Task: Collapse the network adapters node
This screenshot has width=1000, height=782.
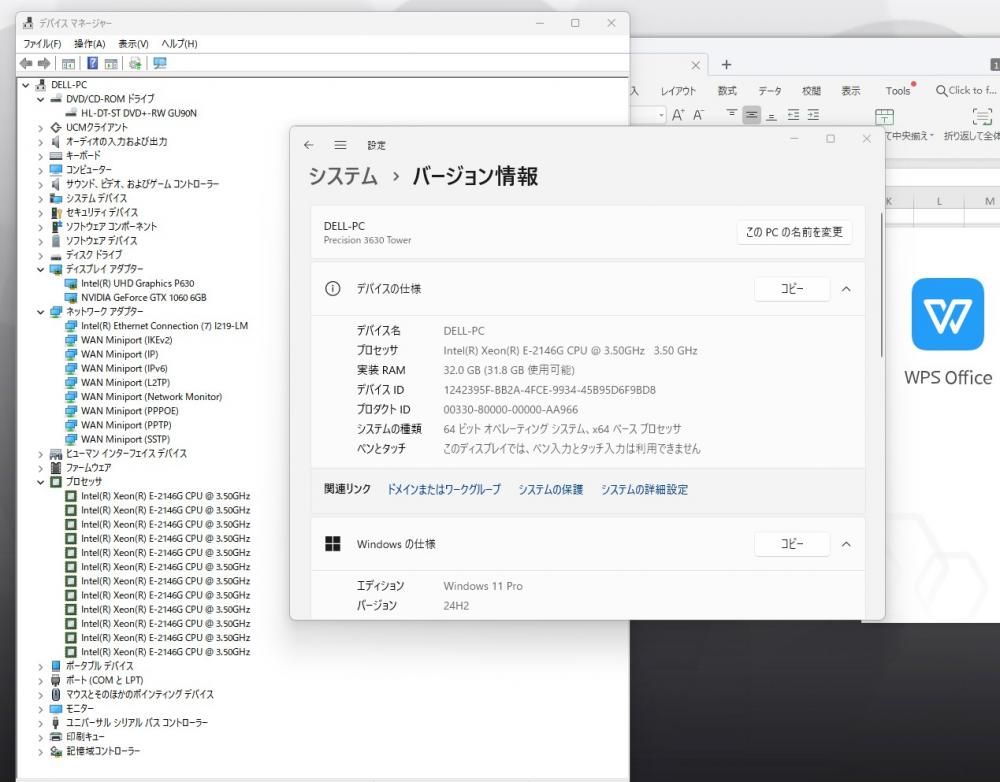Action: point(41,312)
